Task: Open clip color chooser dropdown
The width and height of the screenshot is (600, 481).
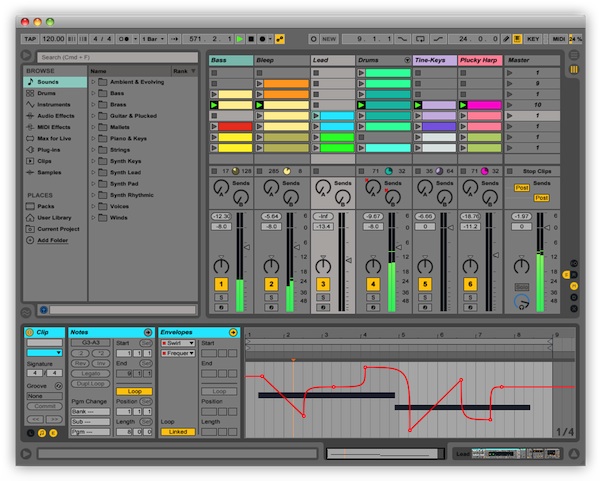Action: [x=44, y=353]
